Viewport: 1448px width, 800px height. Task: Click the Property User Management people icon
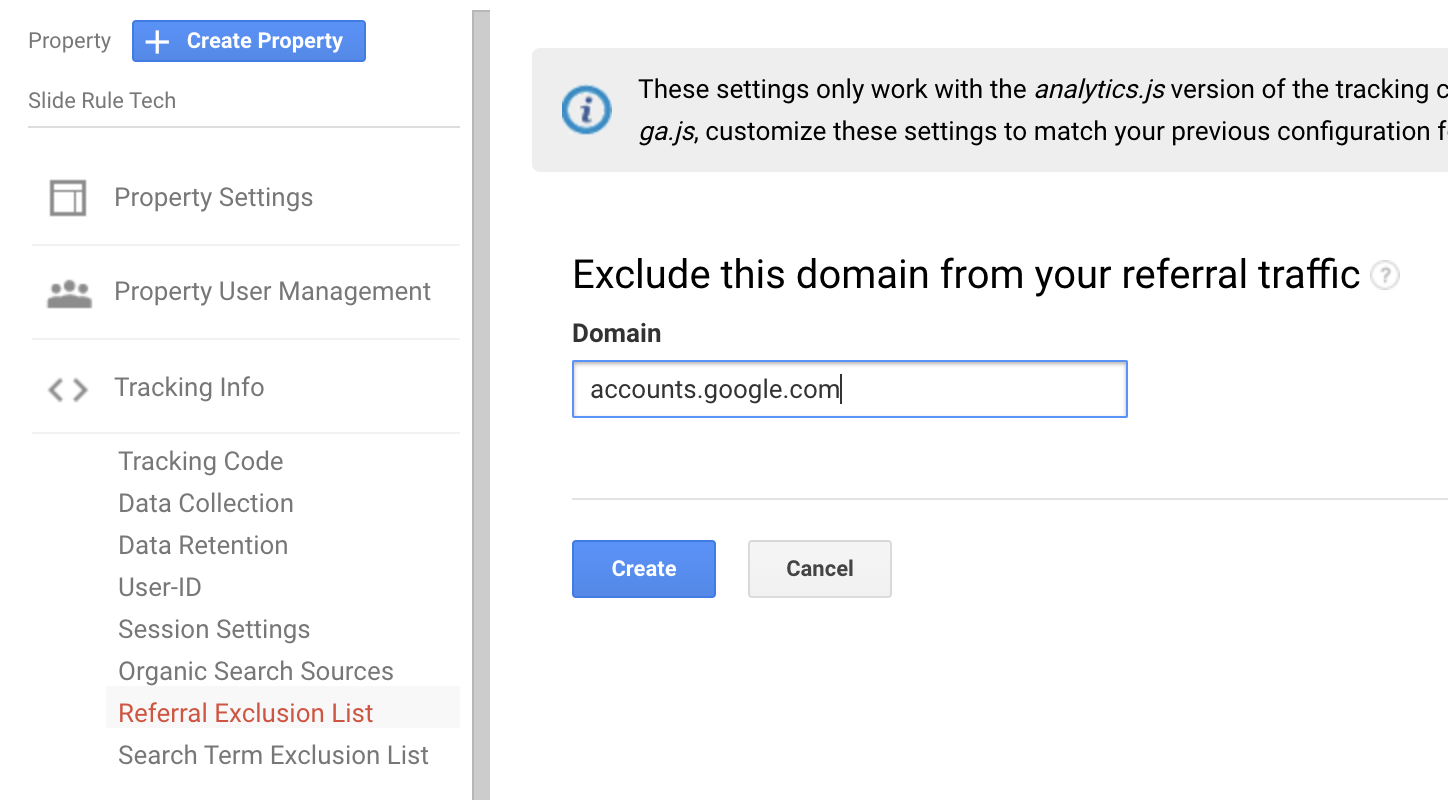pyautogui.click(x=69, y=293)
